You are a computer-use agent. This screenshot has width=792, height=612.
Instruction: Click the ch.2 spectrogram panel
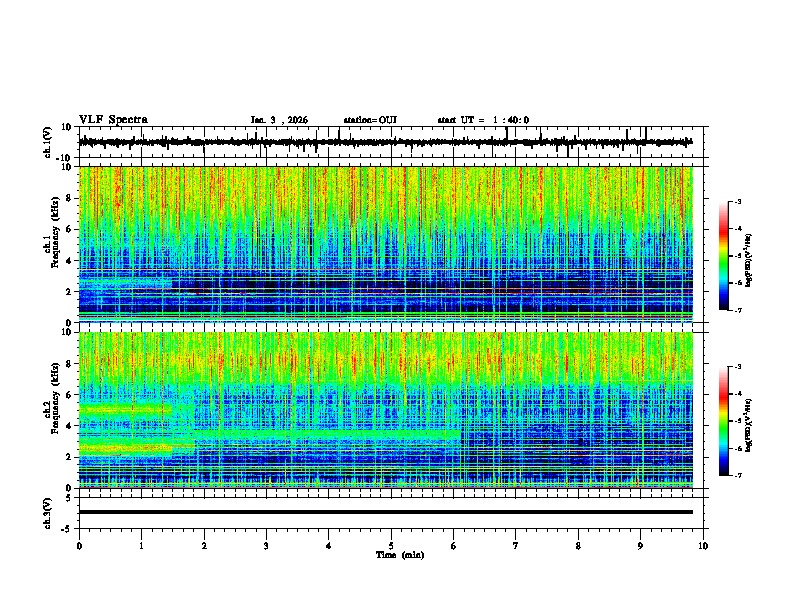(385, 410)
